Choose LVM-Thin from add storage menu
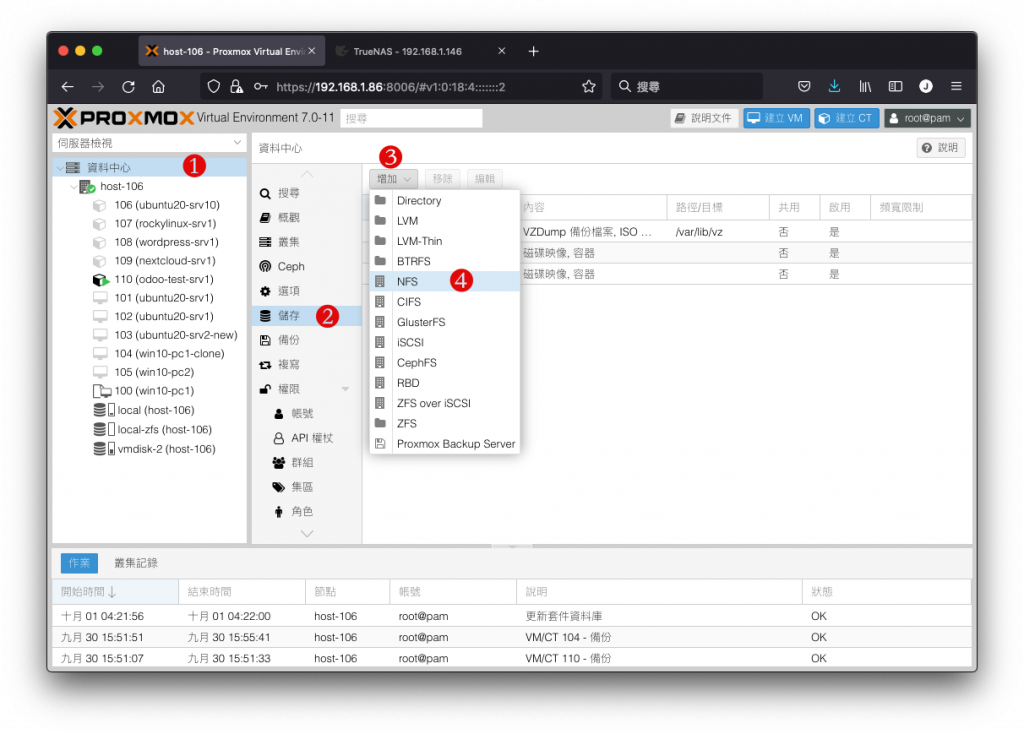 [x=444, y=241]
